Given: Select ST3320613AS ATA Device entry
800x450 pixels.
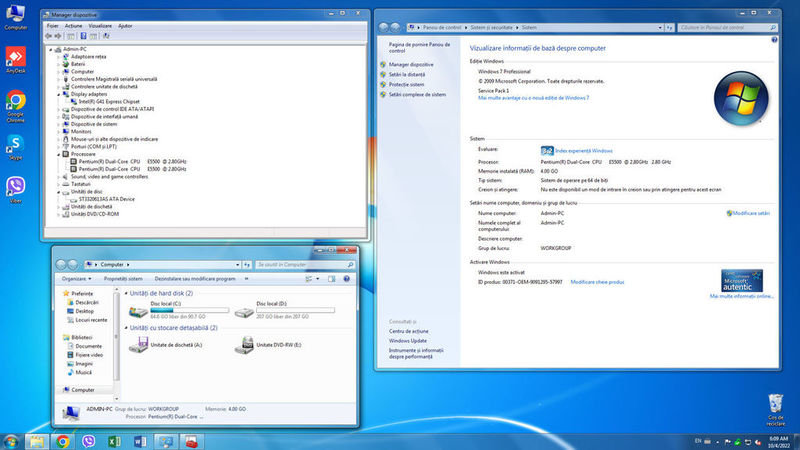Looking at the screenshot, I should [107, 199].
